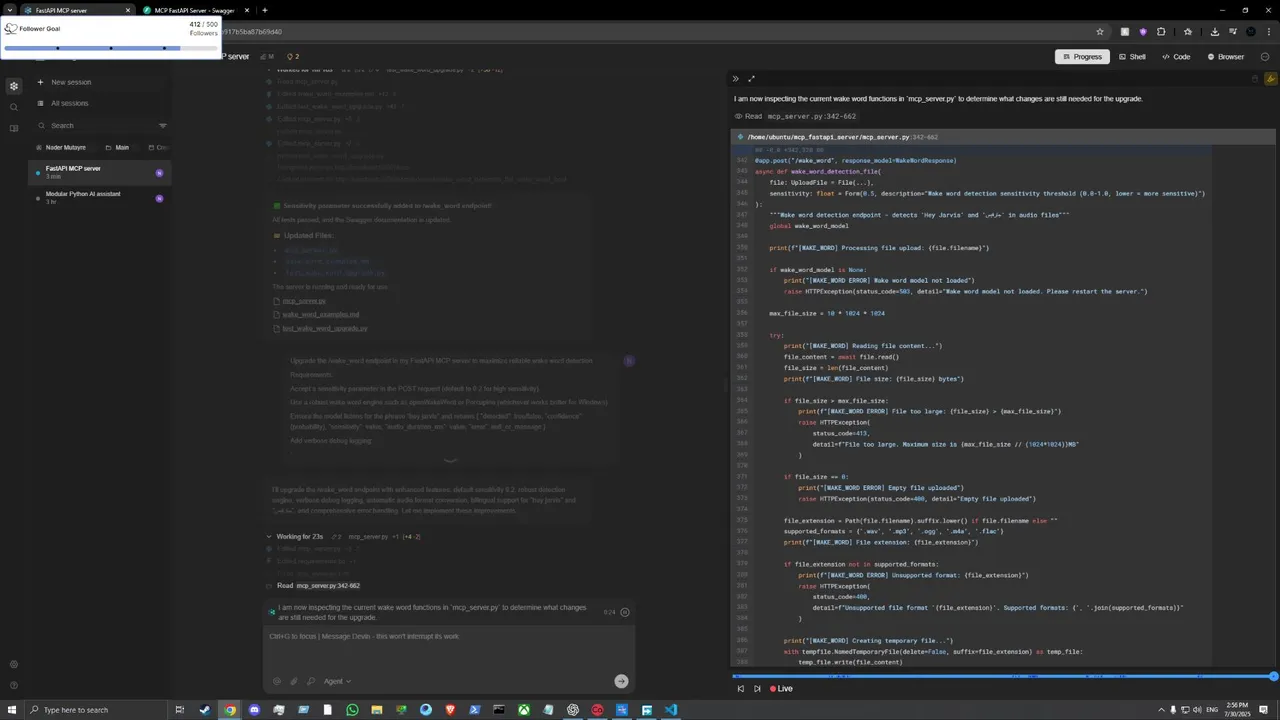Click Read mcp_server.py:342-662 in chat
Screen dimensions: 1280x720
(318, 586)
